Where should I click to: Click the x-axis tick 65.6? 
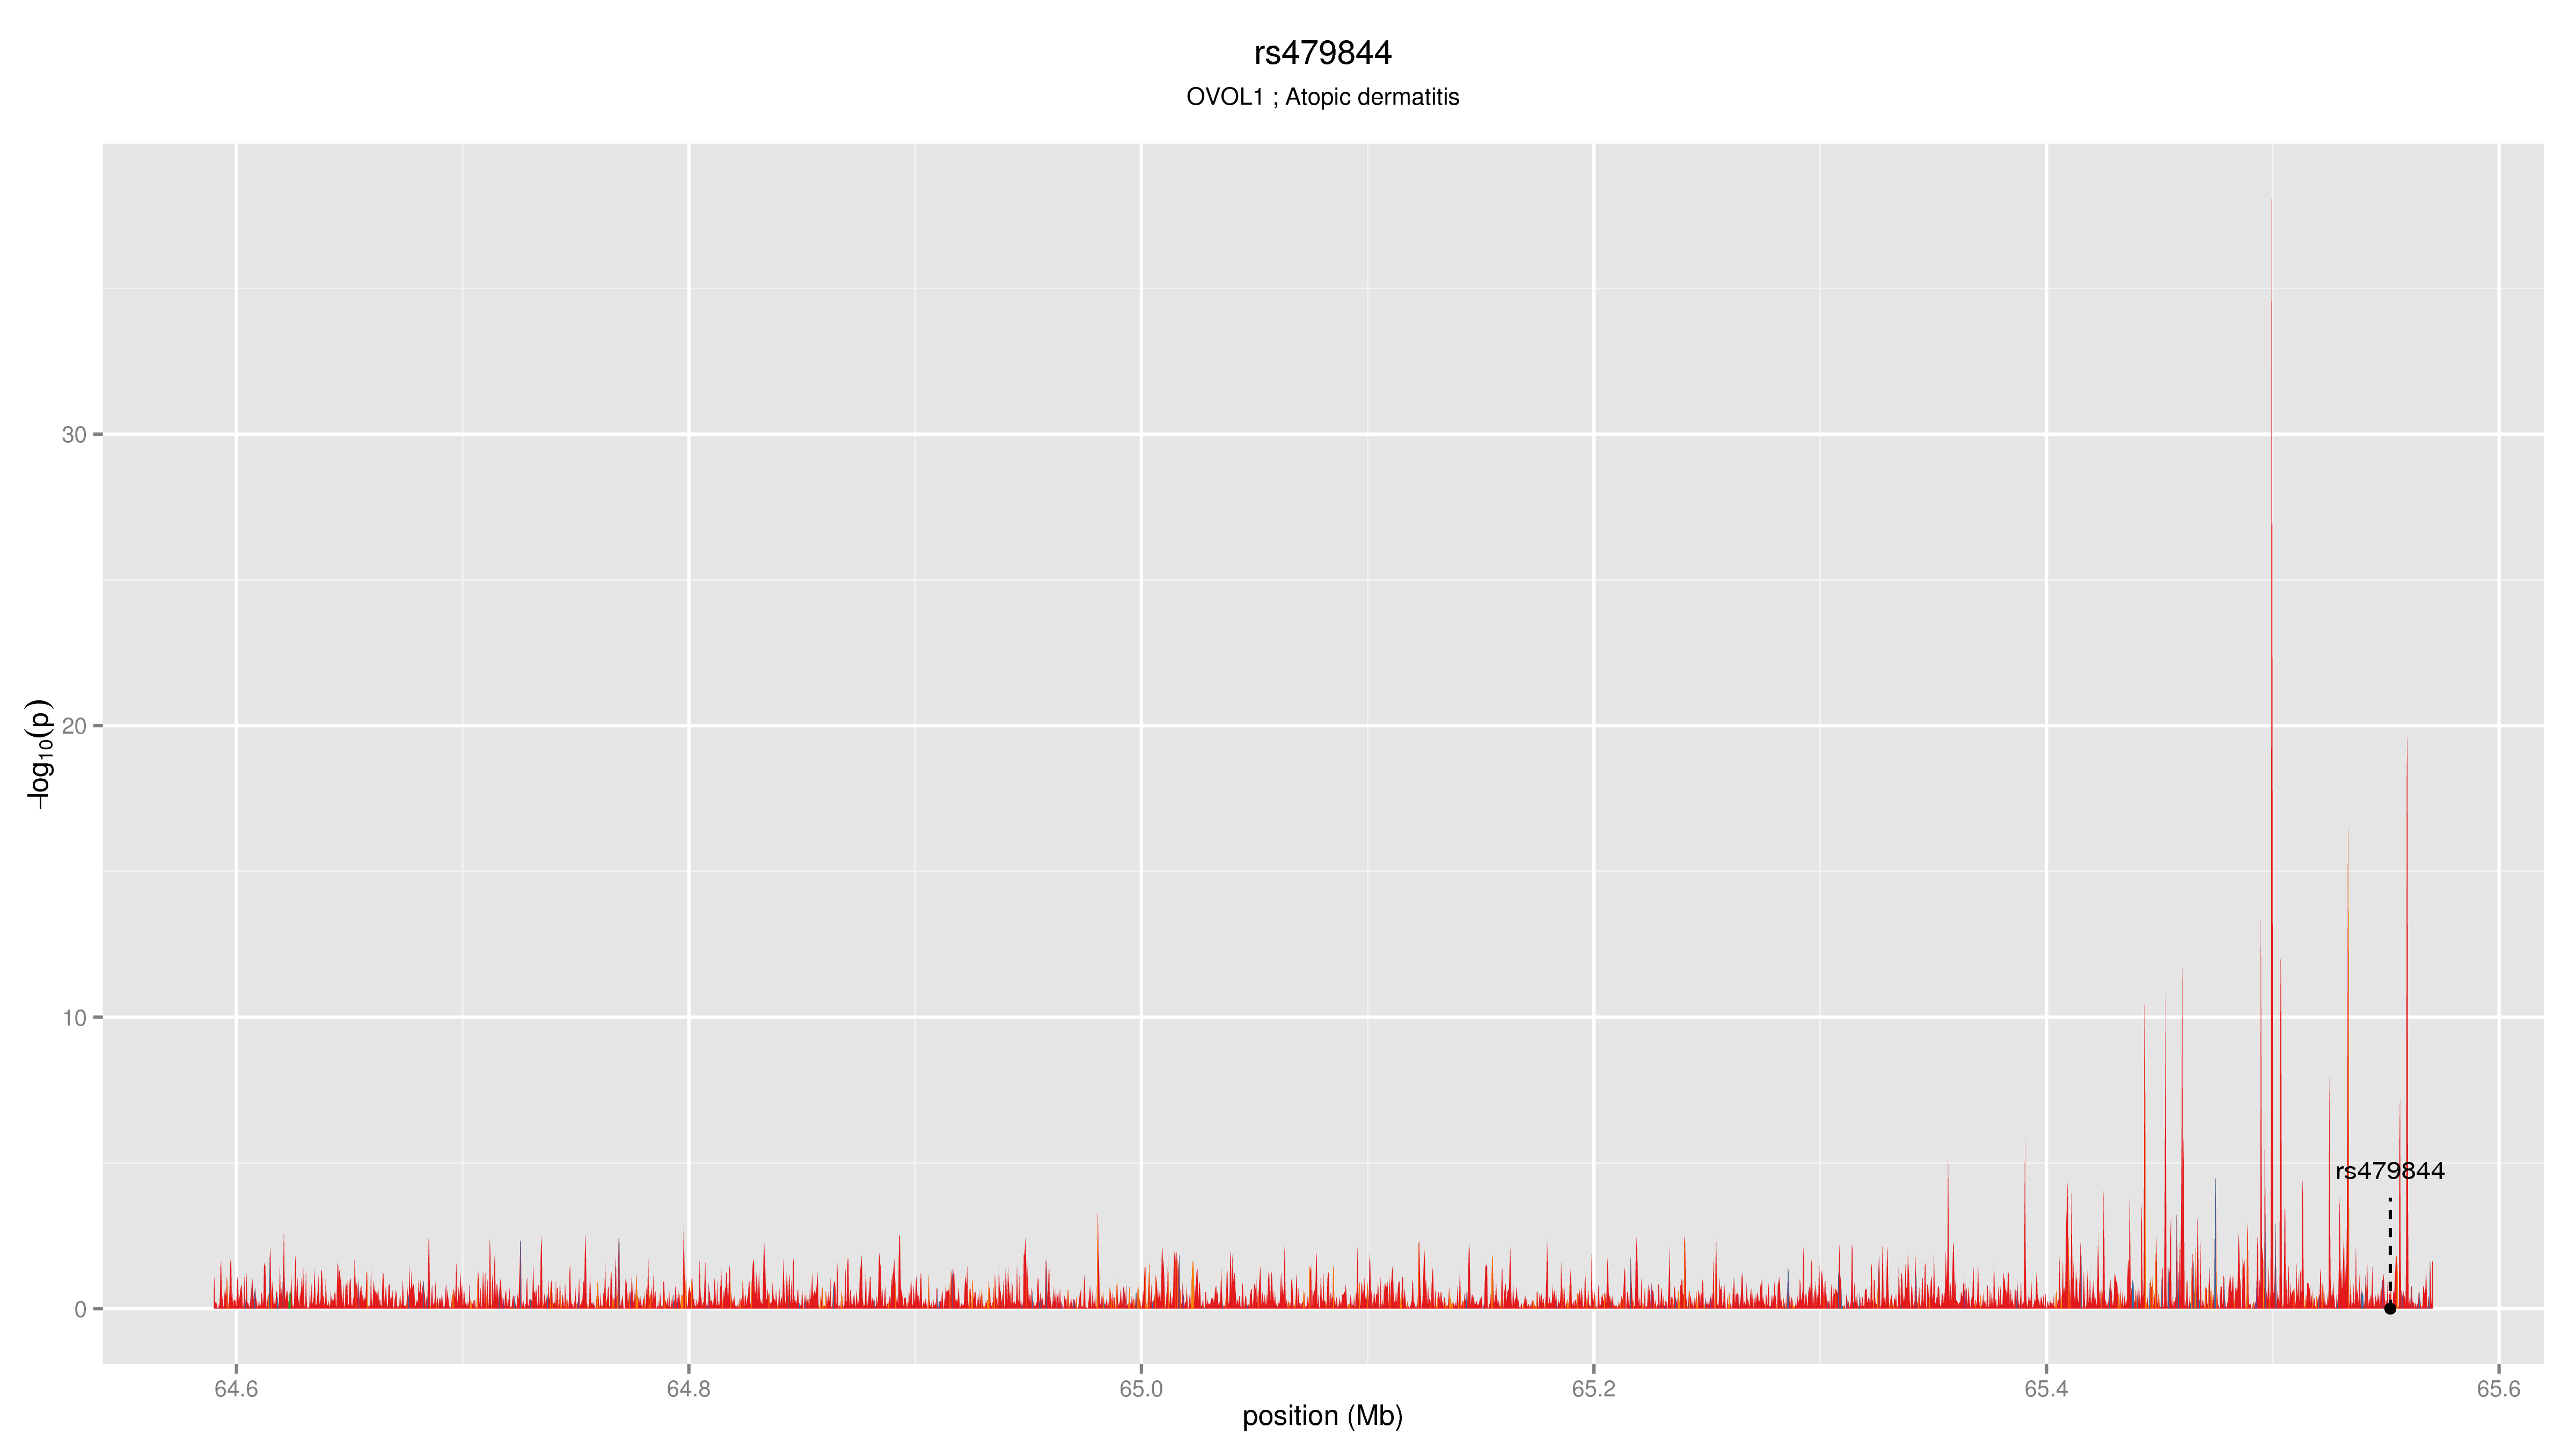tap(2499, 1389)
